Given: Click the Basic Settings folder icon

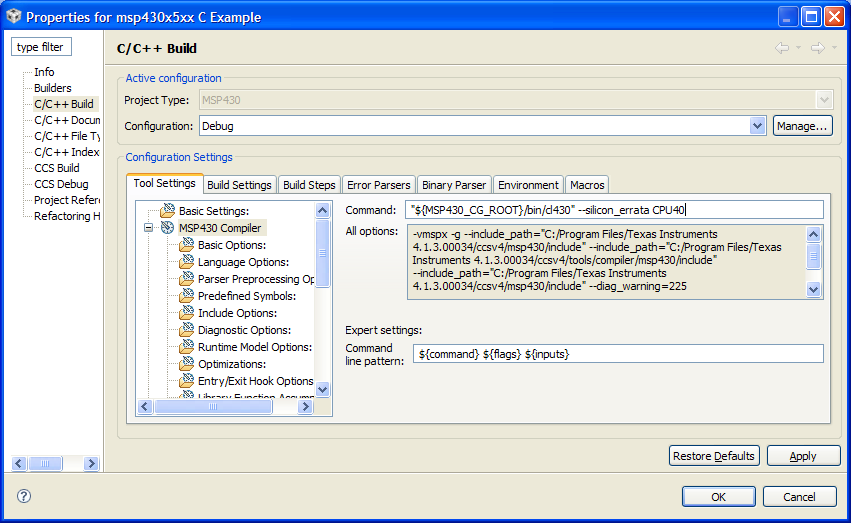Looking at the screenshot, I should [167, 211].
